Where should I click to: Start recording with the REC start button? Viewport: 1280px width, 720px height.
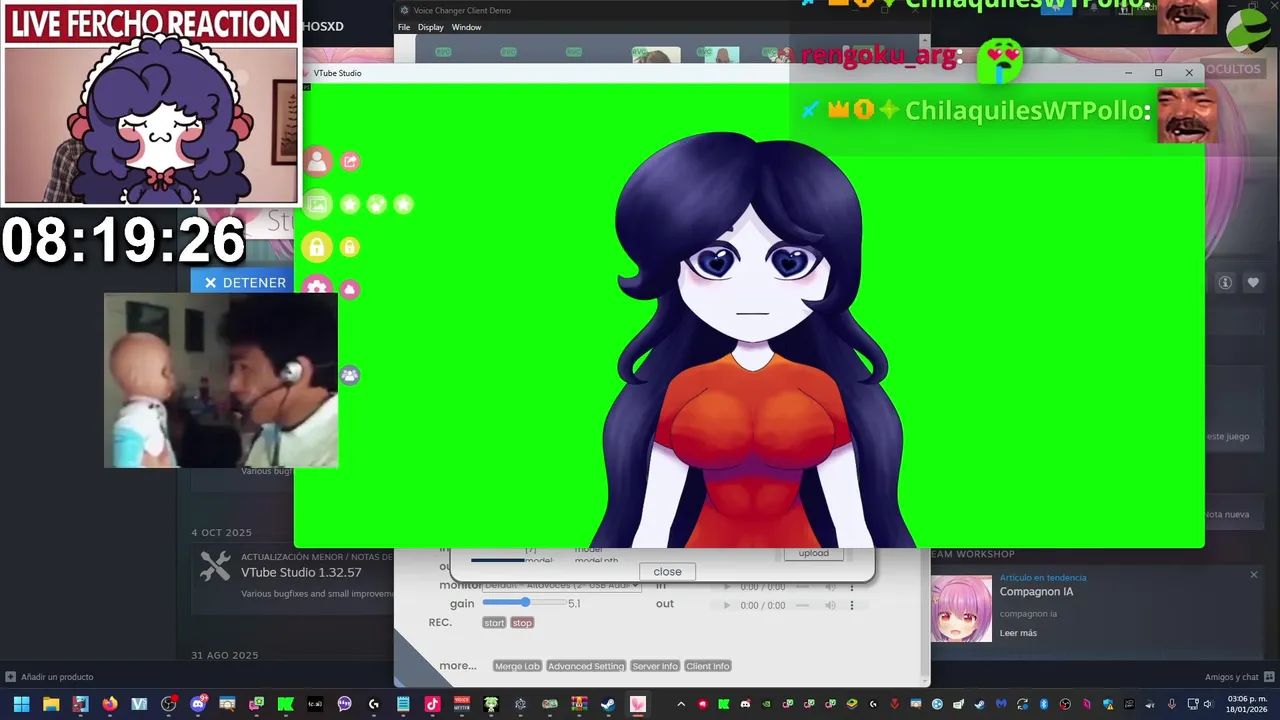click(494, 623)
